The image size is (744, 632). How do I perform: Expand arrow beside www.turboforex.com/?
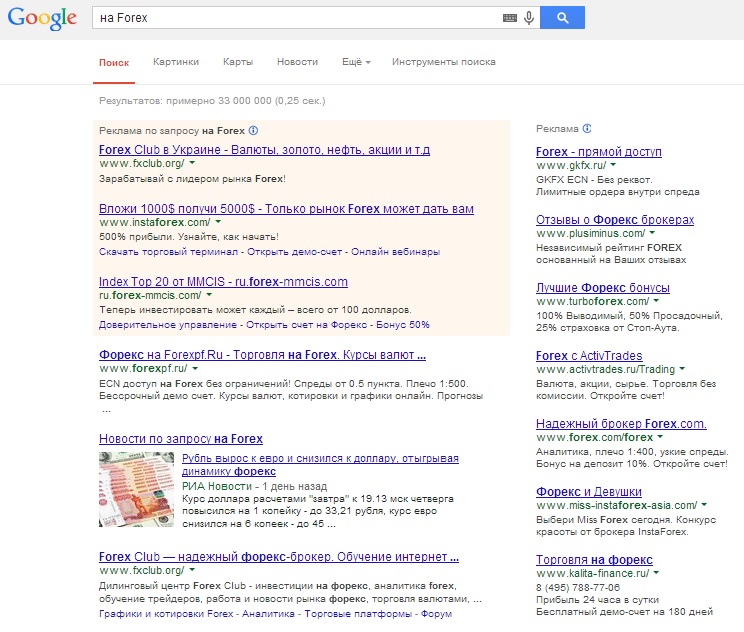pos(656,300)
